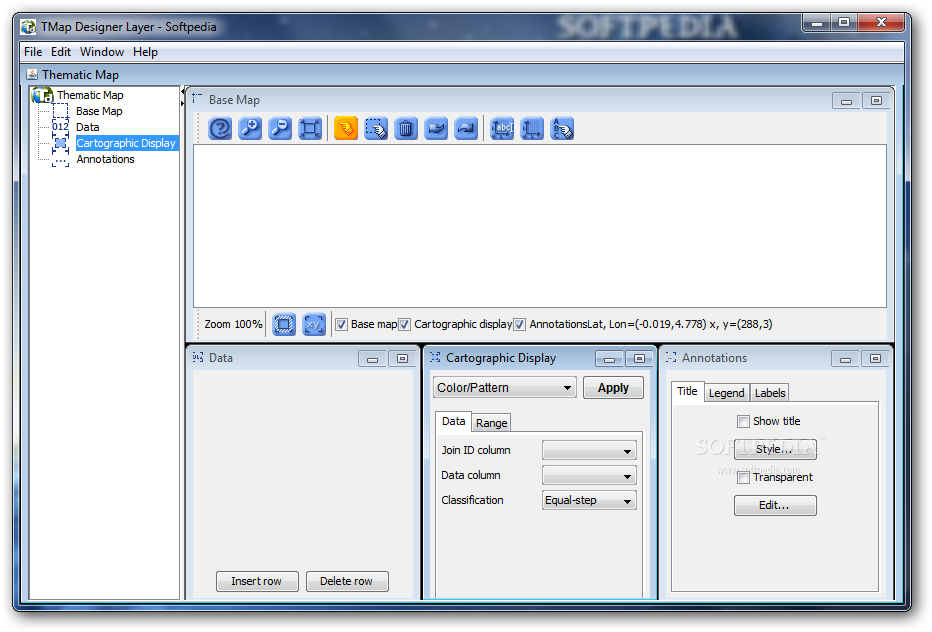Open the Edit menu
This screenshot has height=632, width=932.
[x=61, y=52]
